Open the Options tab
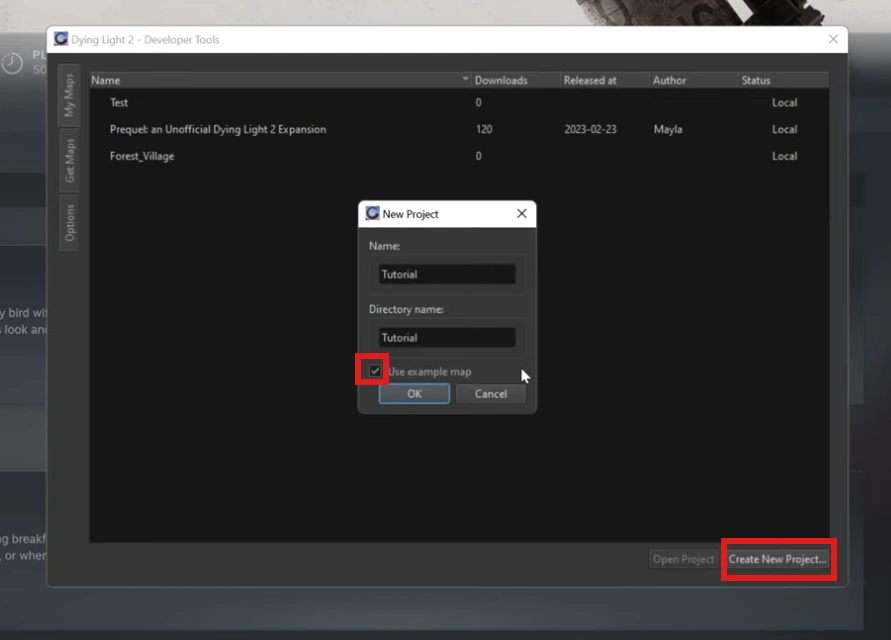 [x=69, y=223]
